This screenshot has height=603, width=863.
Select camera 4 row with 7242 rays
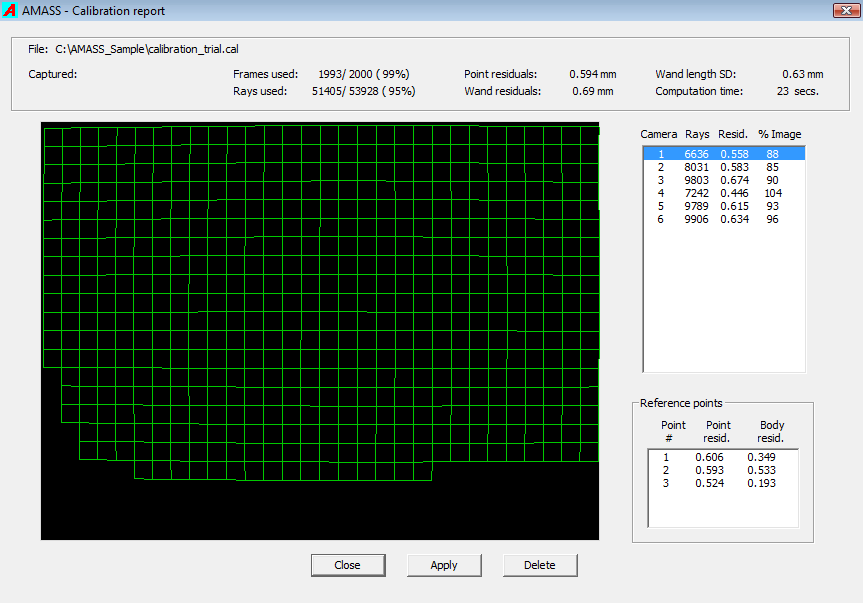pos(724,193)
